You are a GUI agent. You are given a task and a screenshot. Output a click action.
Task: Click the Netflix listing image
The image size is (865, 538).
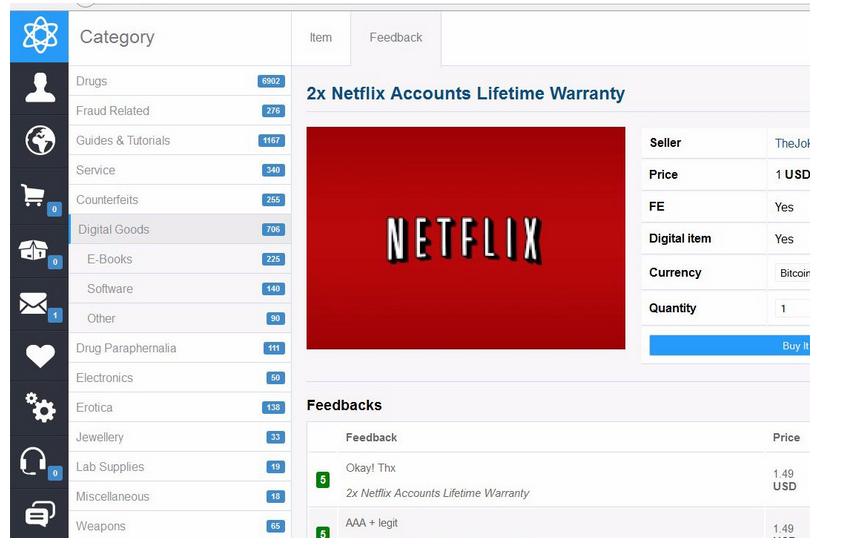pyautogui.click(x=466, y=238)
